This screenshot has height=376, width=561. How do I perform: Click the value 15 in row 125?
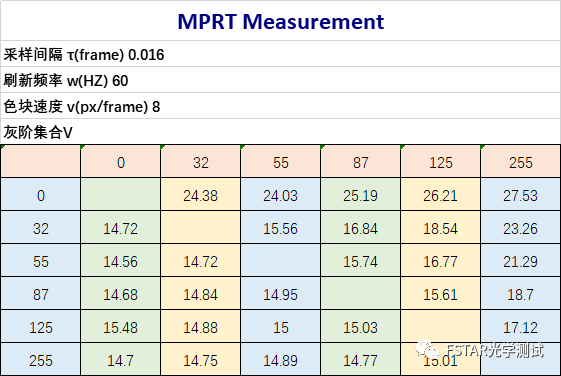(281, 327)
